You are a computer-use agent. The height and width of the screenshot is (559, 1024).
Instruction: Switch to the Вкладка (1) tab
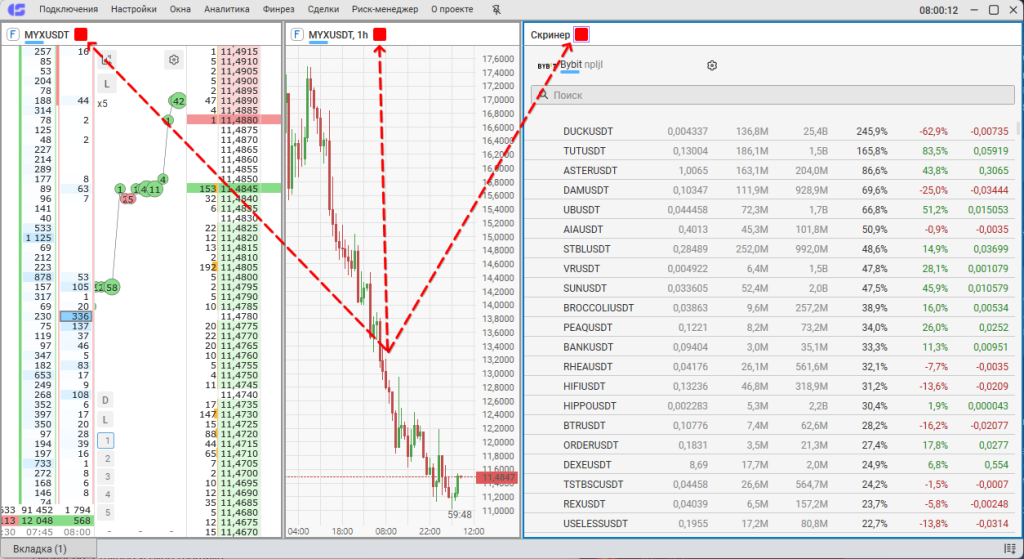(x=48, y=549)
